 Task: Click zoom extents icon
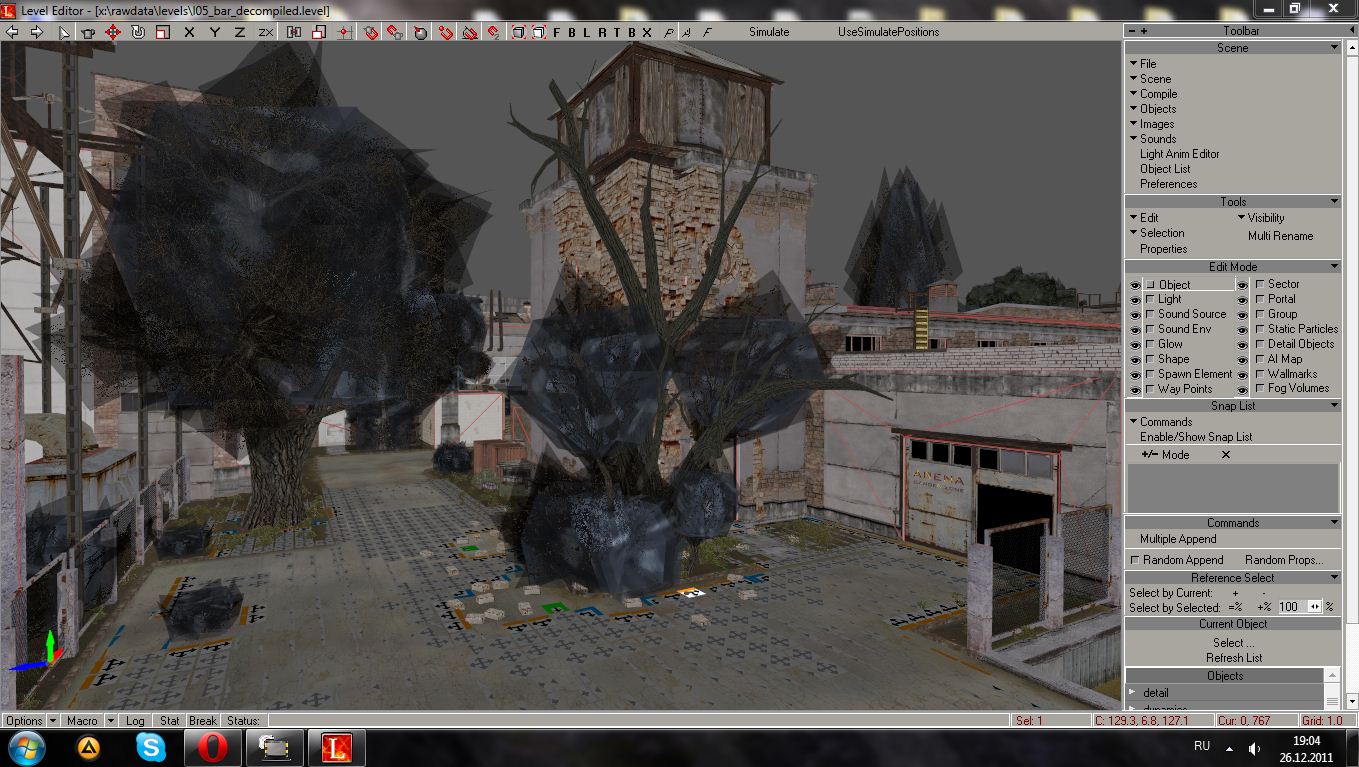pyautogui.click(x=518, y=32)
